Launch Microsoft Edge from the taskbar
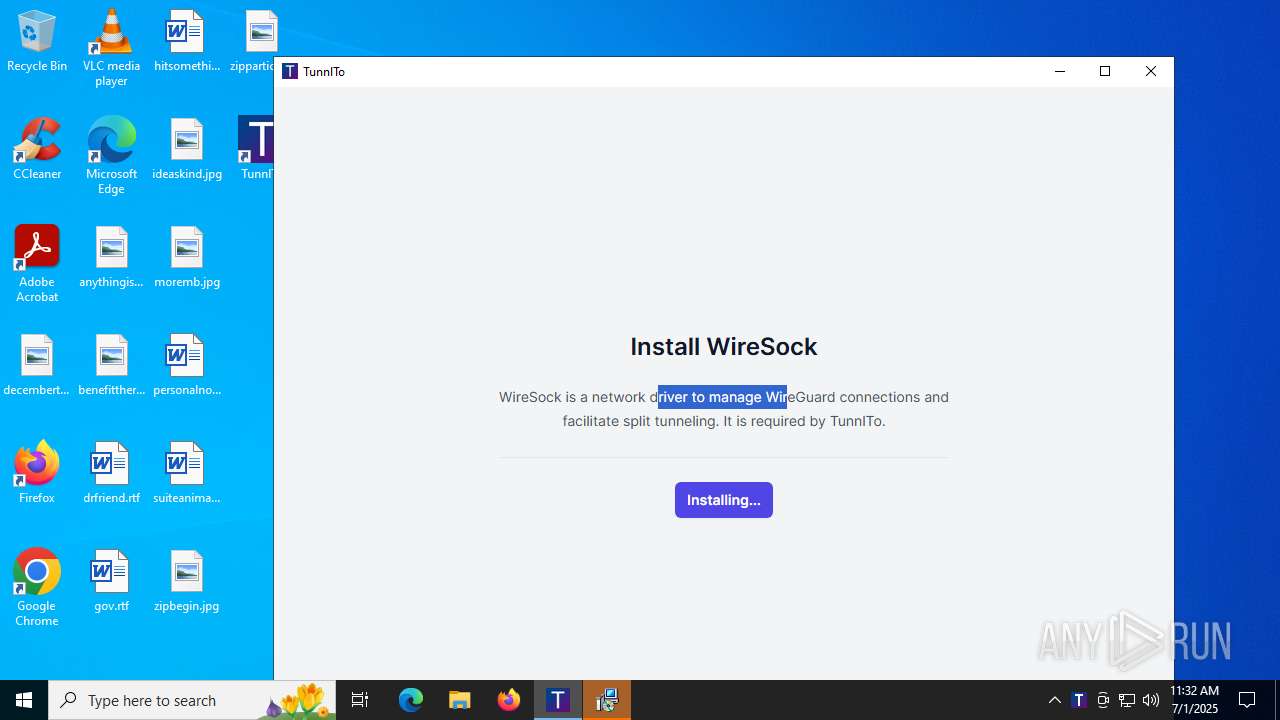Image resolution: width=1280 pixels, height=720 pixels. (411, 700)
